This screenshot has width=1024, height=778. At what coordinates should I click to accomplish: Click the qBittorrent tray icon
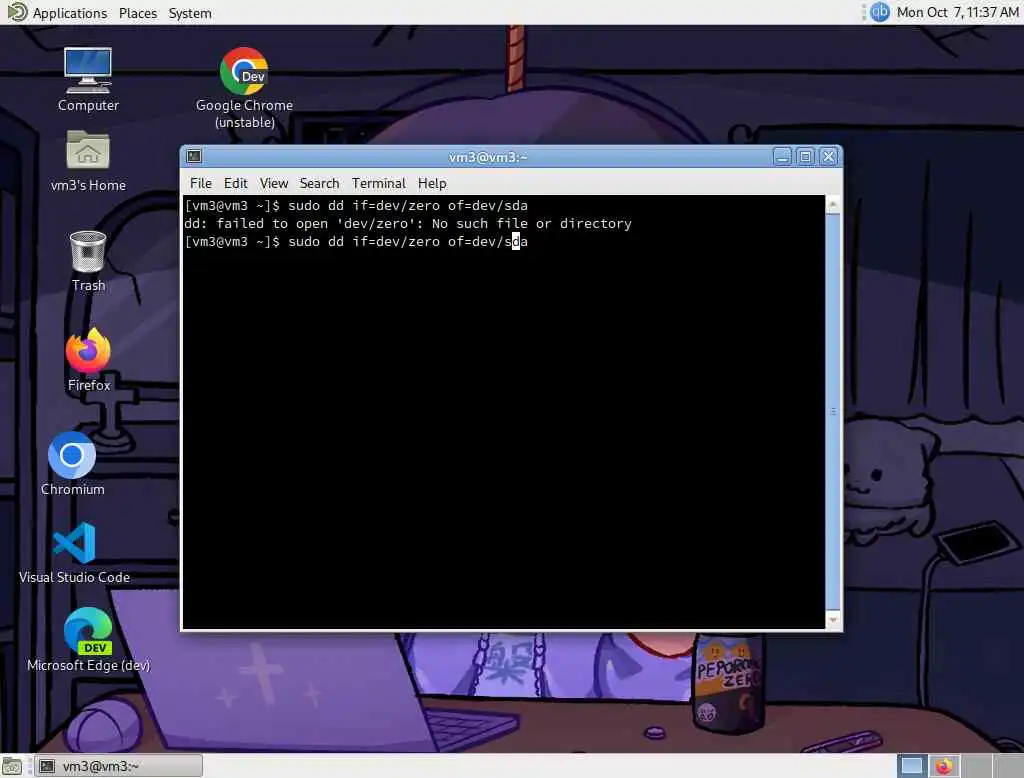[880, 12]
